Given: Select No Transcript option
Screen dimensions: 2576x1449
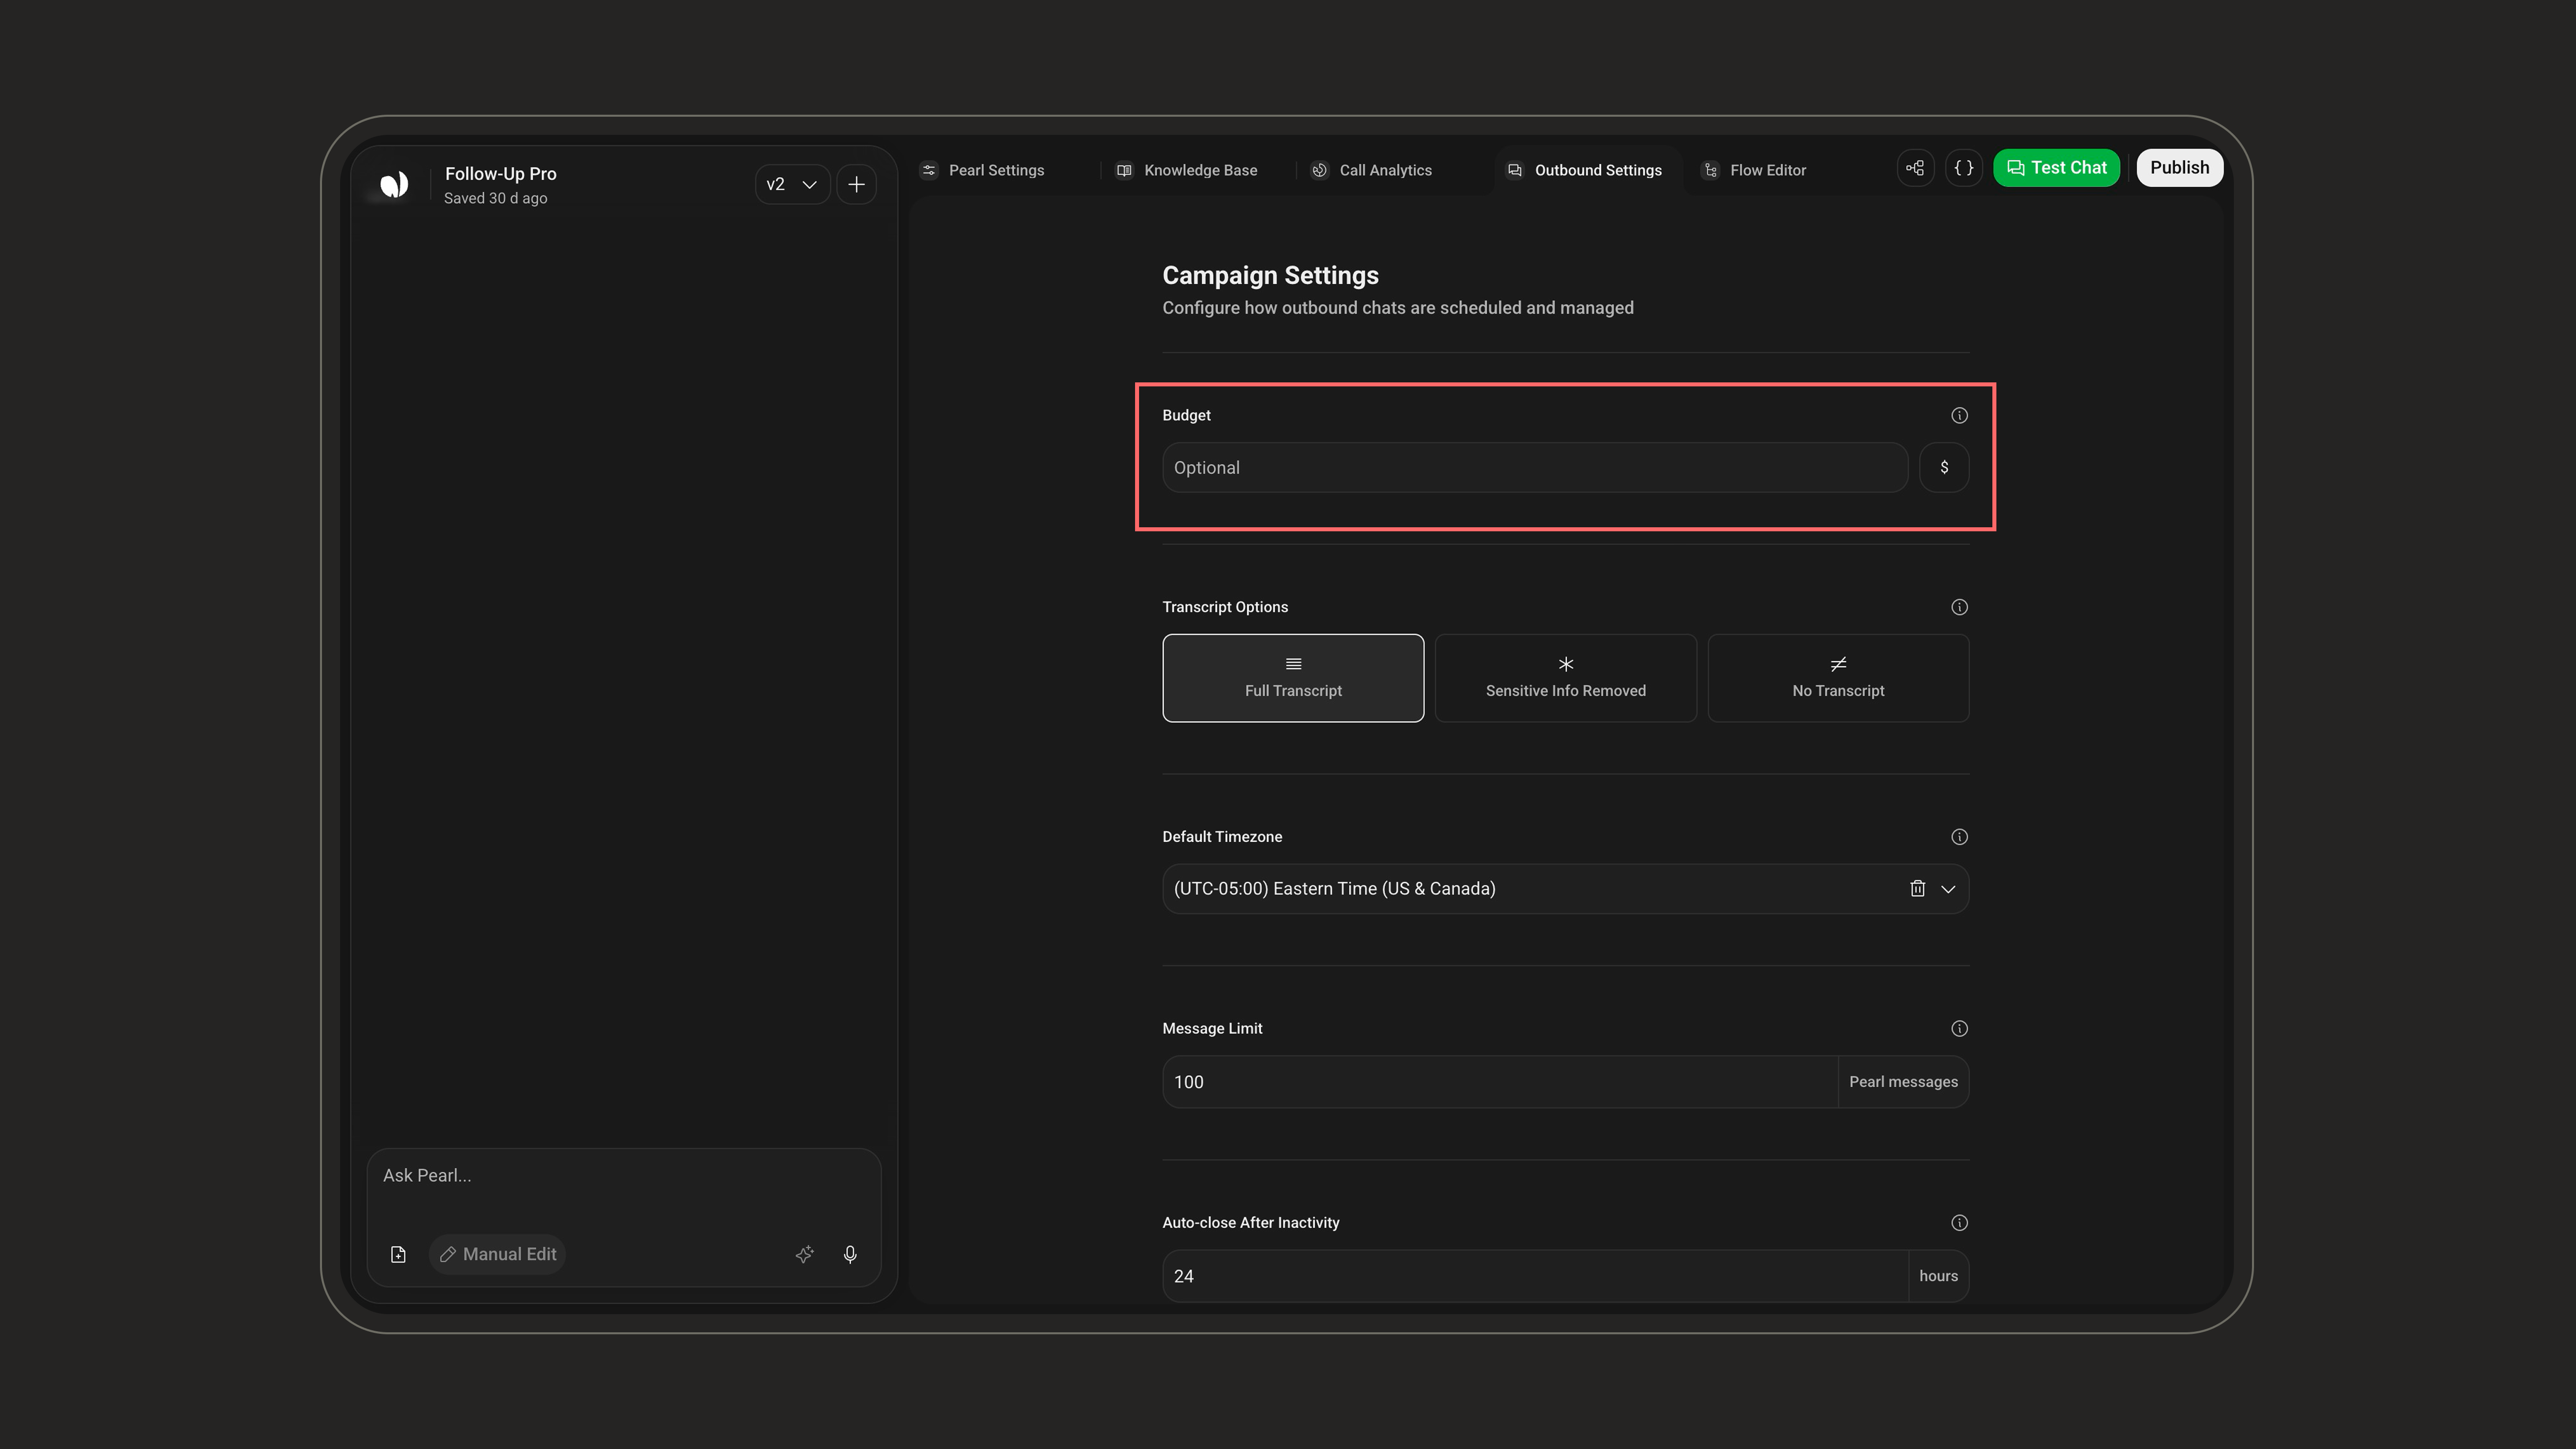Looking at the screenshot, I should [1838, 678].
